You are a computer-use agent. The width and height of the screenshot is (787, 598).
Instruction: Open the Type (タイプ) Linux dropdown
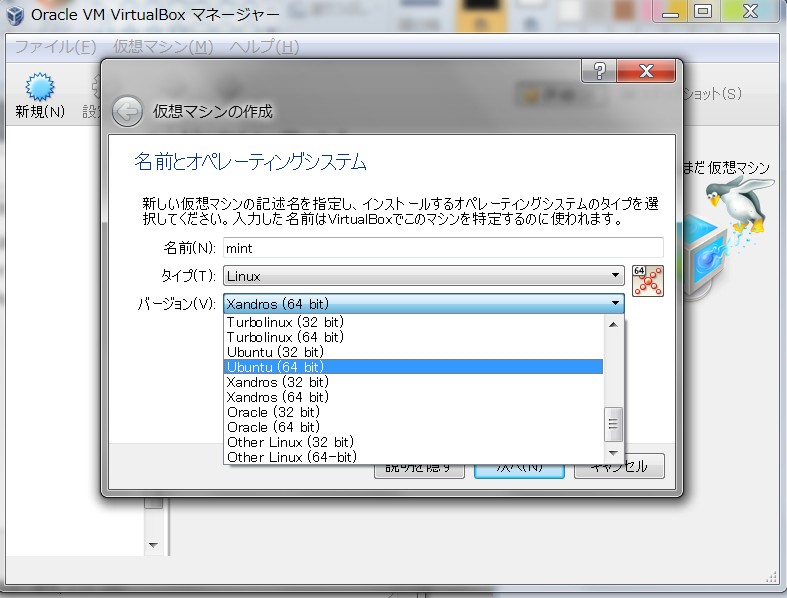click(x=424, y=275)
